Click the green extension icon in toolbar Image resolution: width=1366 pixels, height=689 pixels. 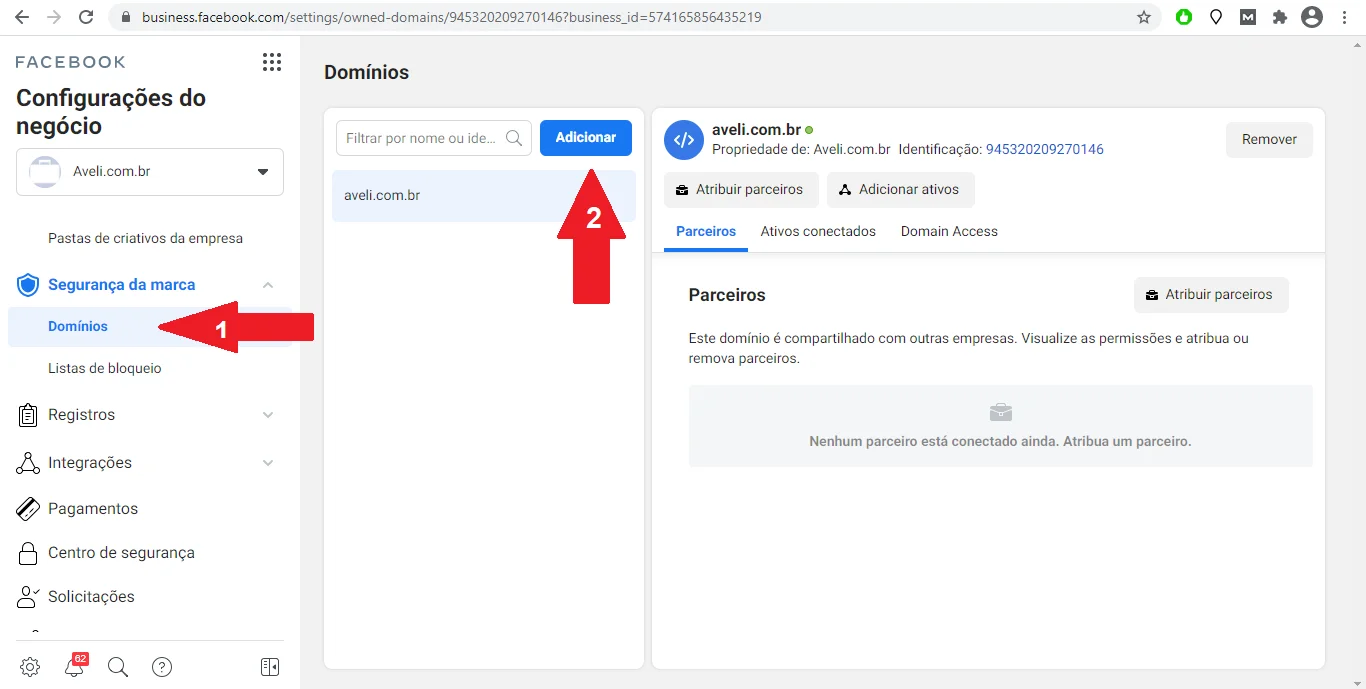coord(1184,17)
